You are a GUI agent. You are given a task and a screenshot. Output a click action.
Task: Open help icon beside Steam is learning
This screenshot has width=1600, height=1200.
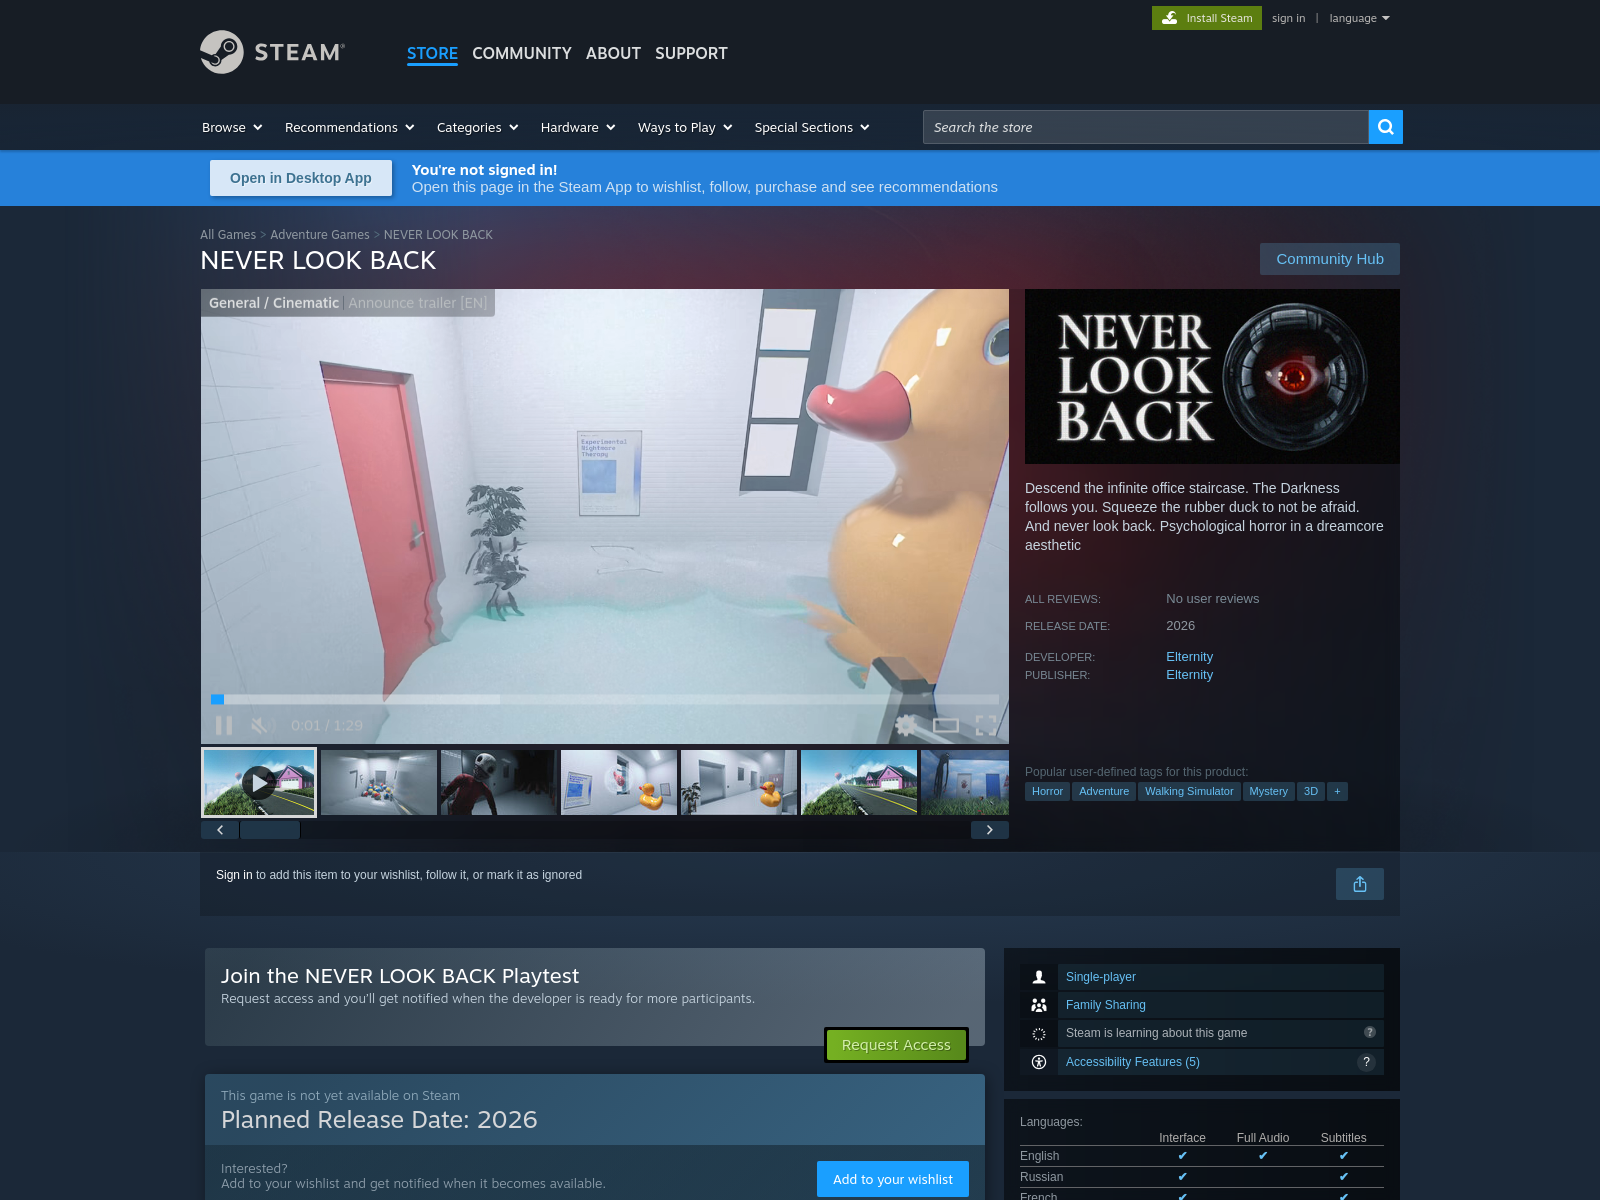[x=1370, y=1032]
